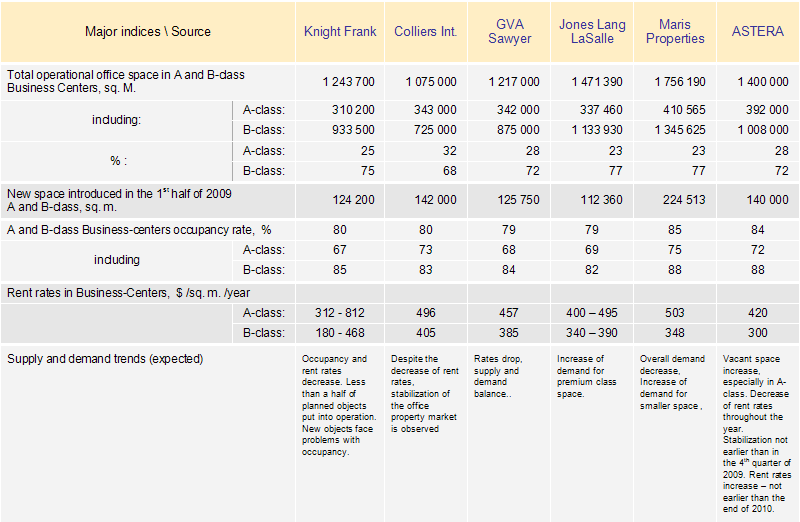
Task: Select overall occupancy 84 for ASTERA
Action: (758, 230)
